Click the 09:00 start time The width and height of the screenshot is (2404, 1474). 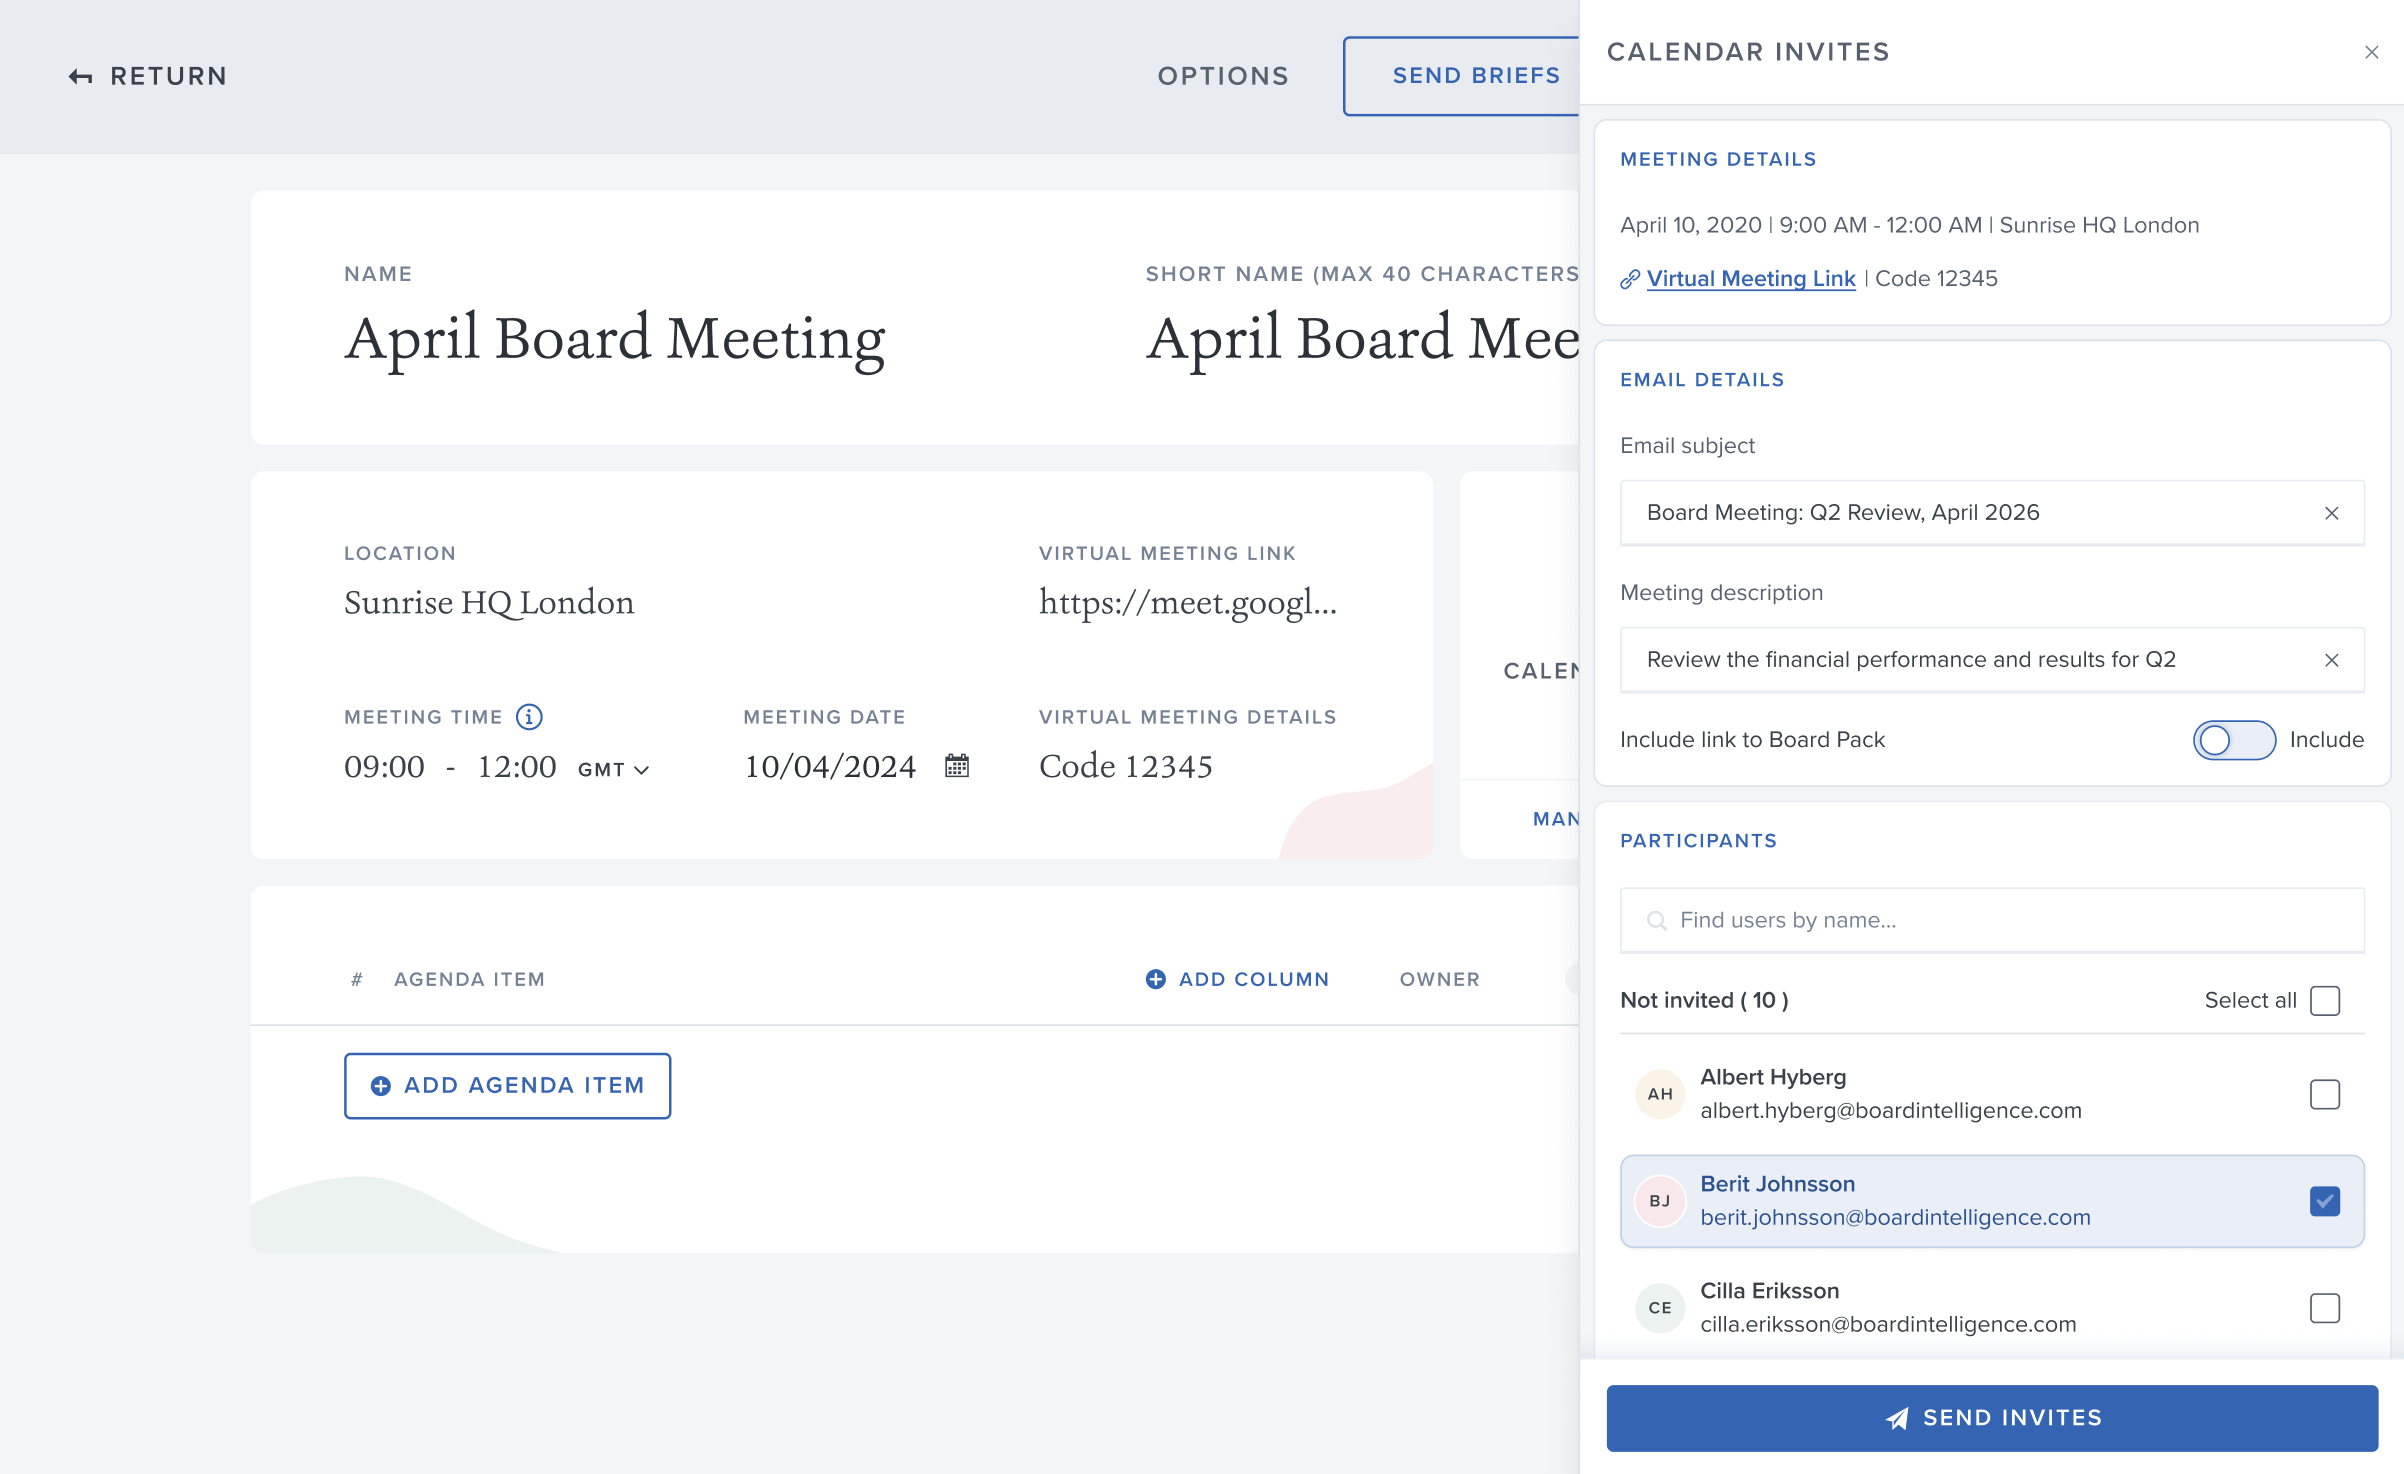384,767
